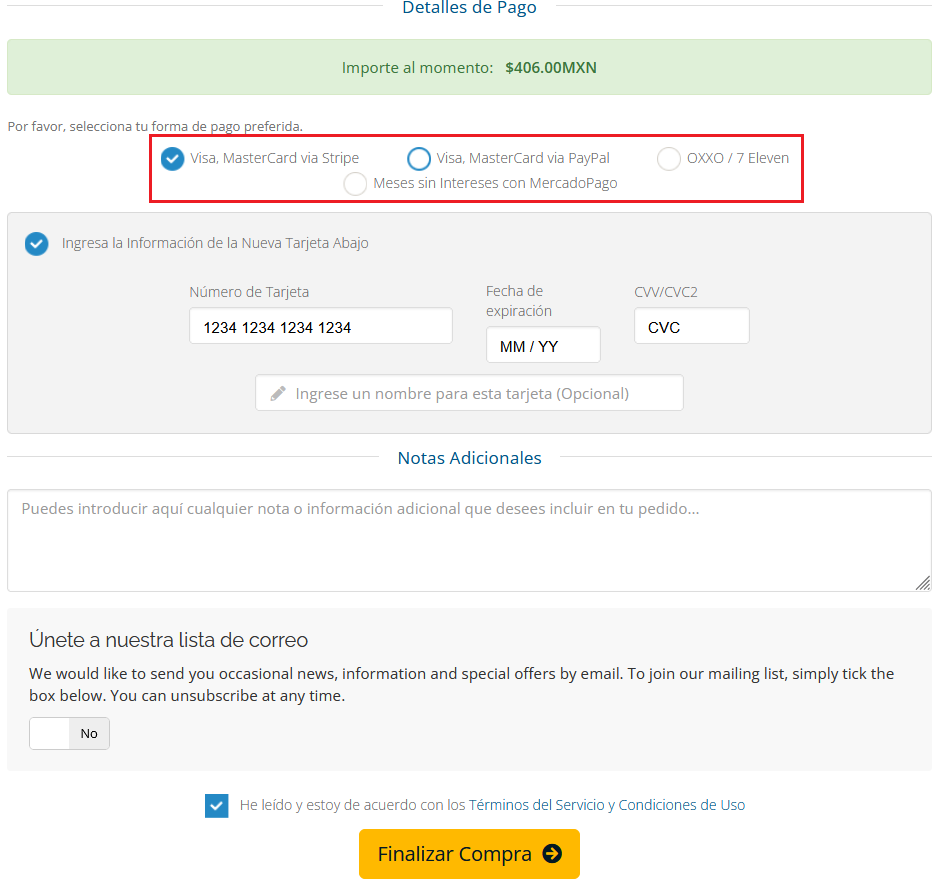Select Visa, MasterCard via Stripe radio button

tap(173, 158)
